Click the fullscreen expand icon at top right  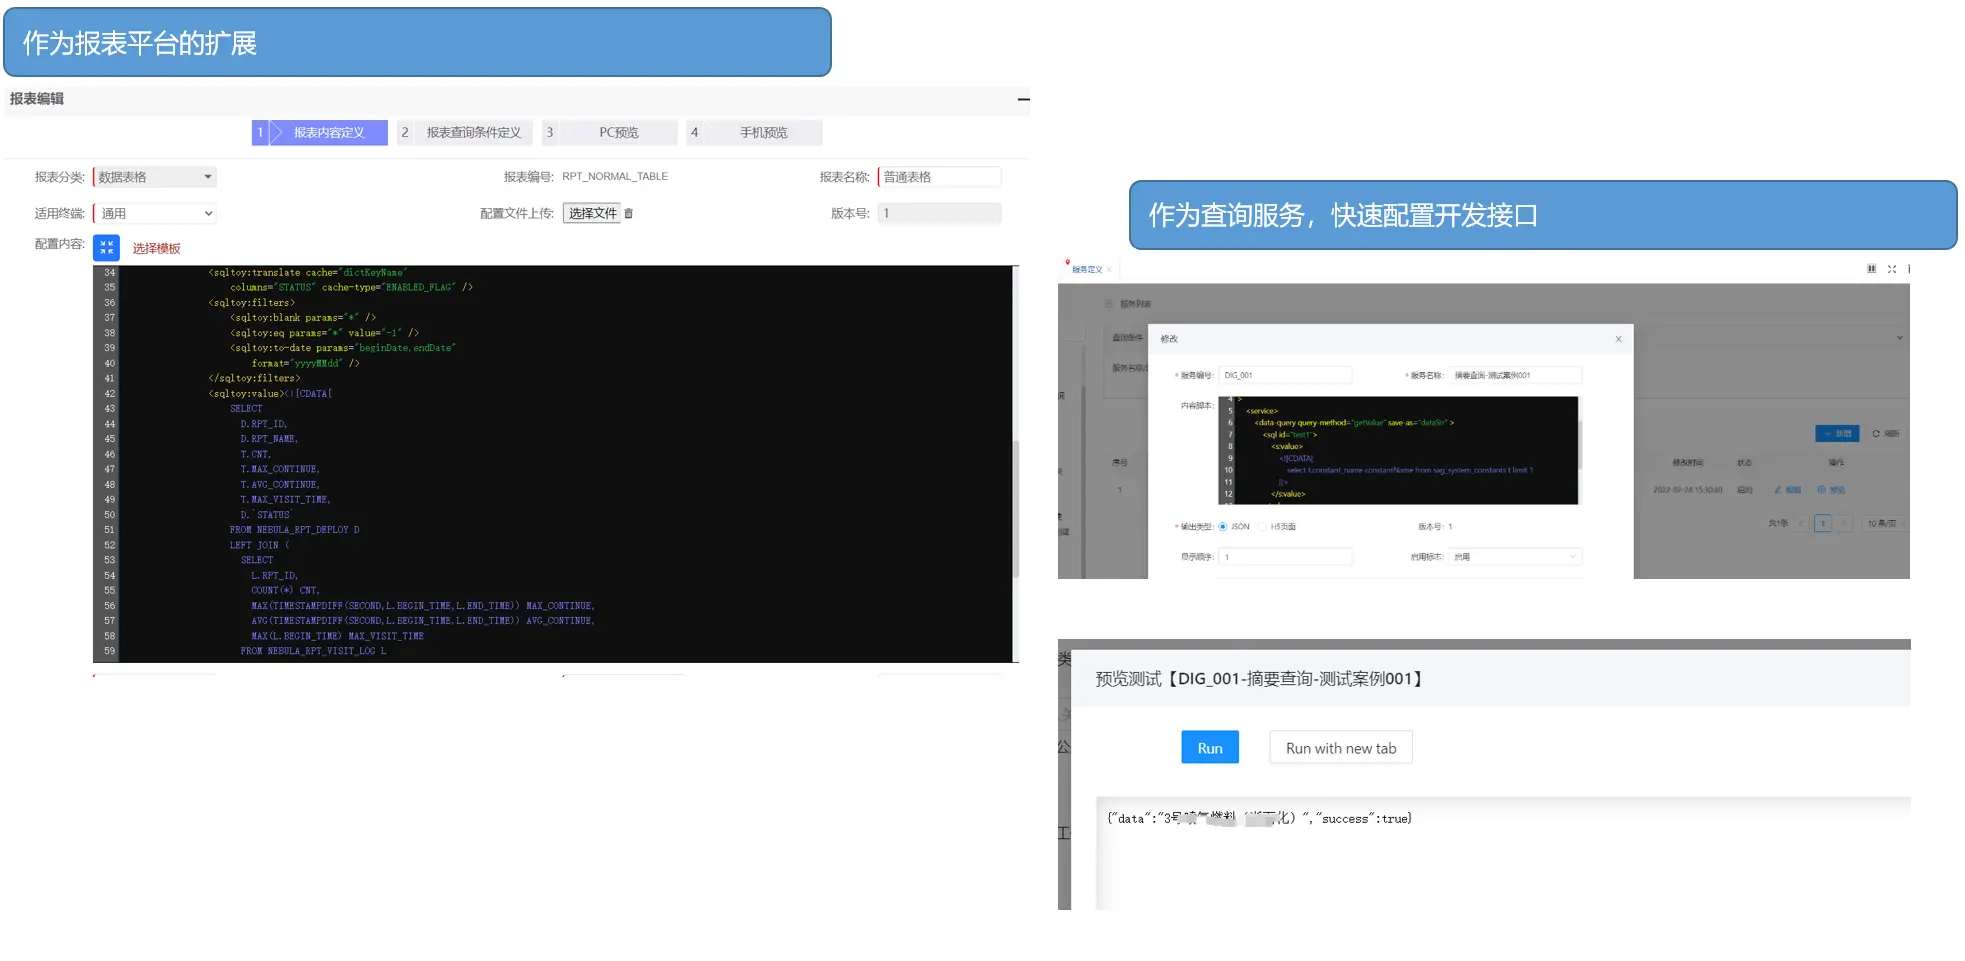coord(1891,269)
